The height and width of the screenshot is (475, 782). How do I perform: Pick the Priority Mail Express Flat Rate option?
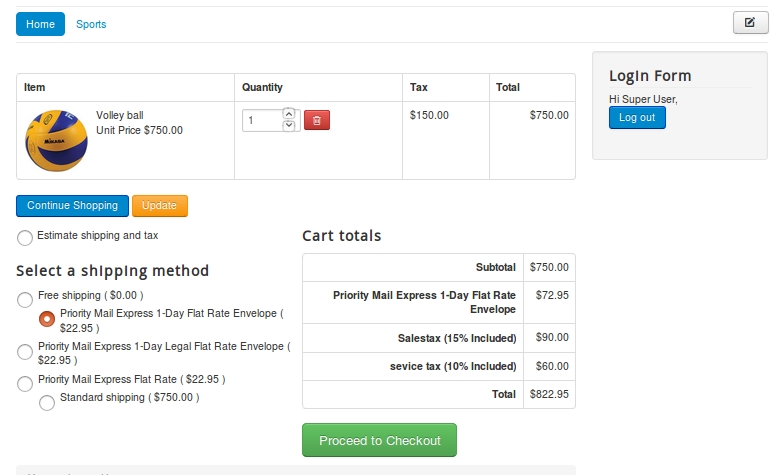point(25,384)
